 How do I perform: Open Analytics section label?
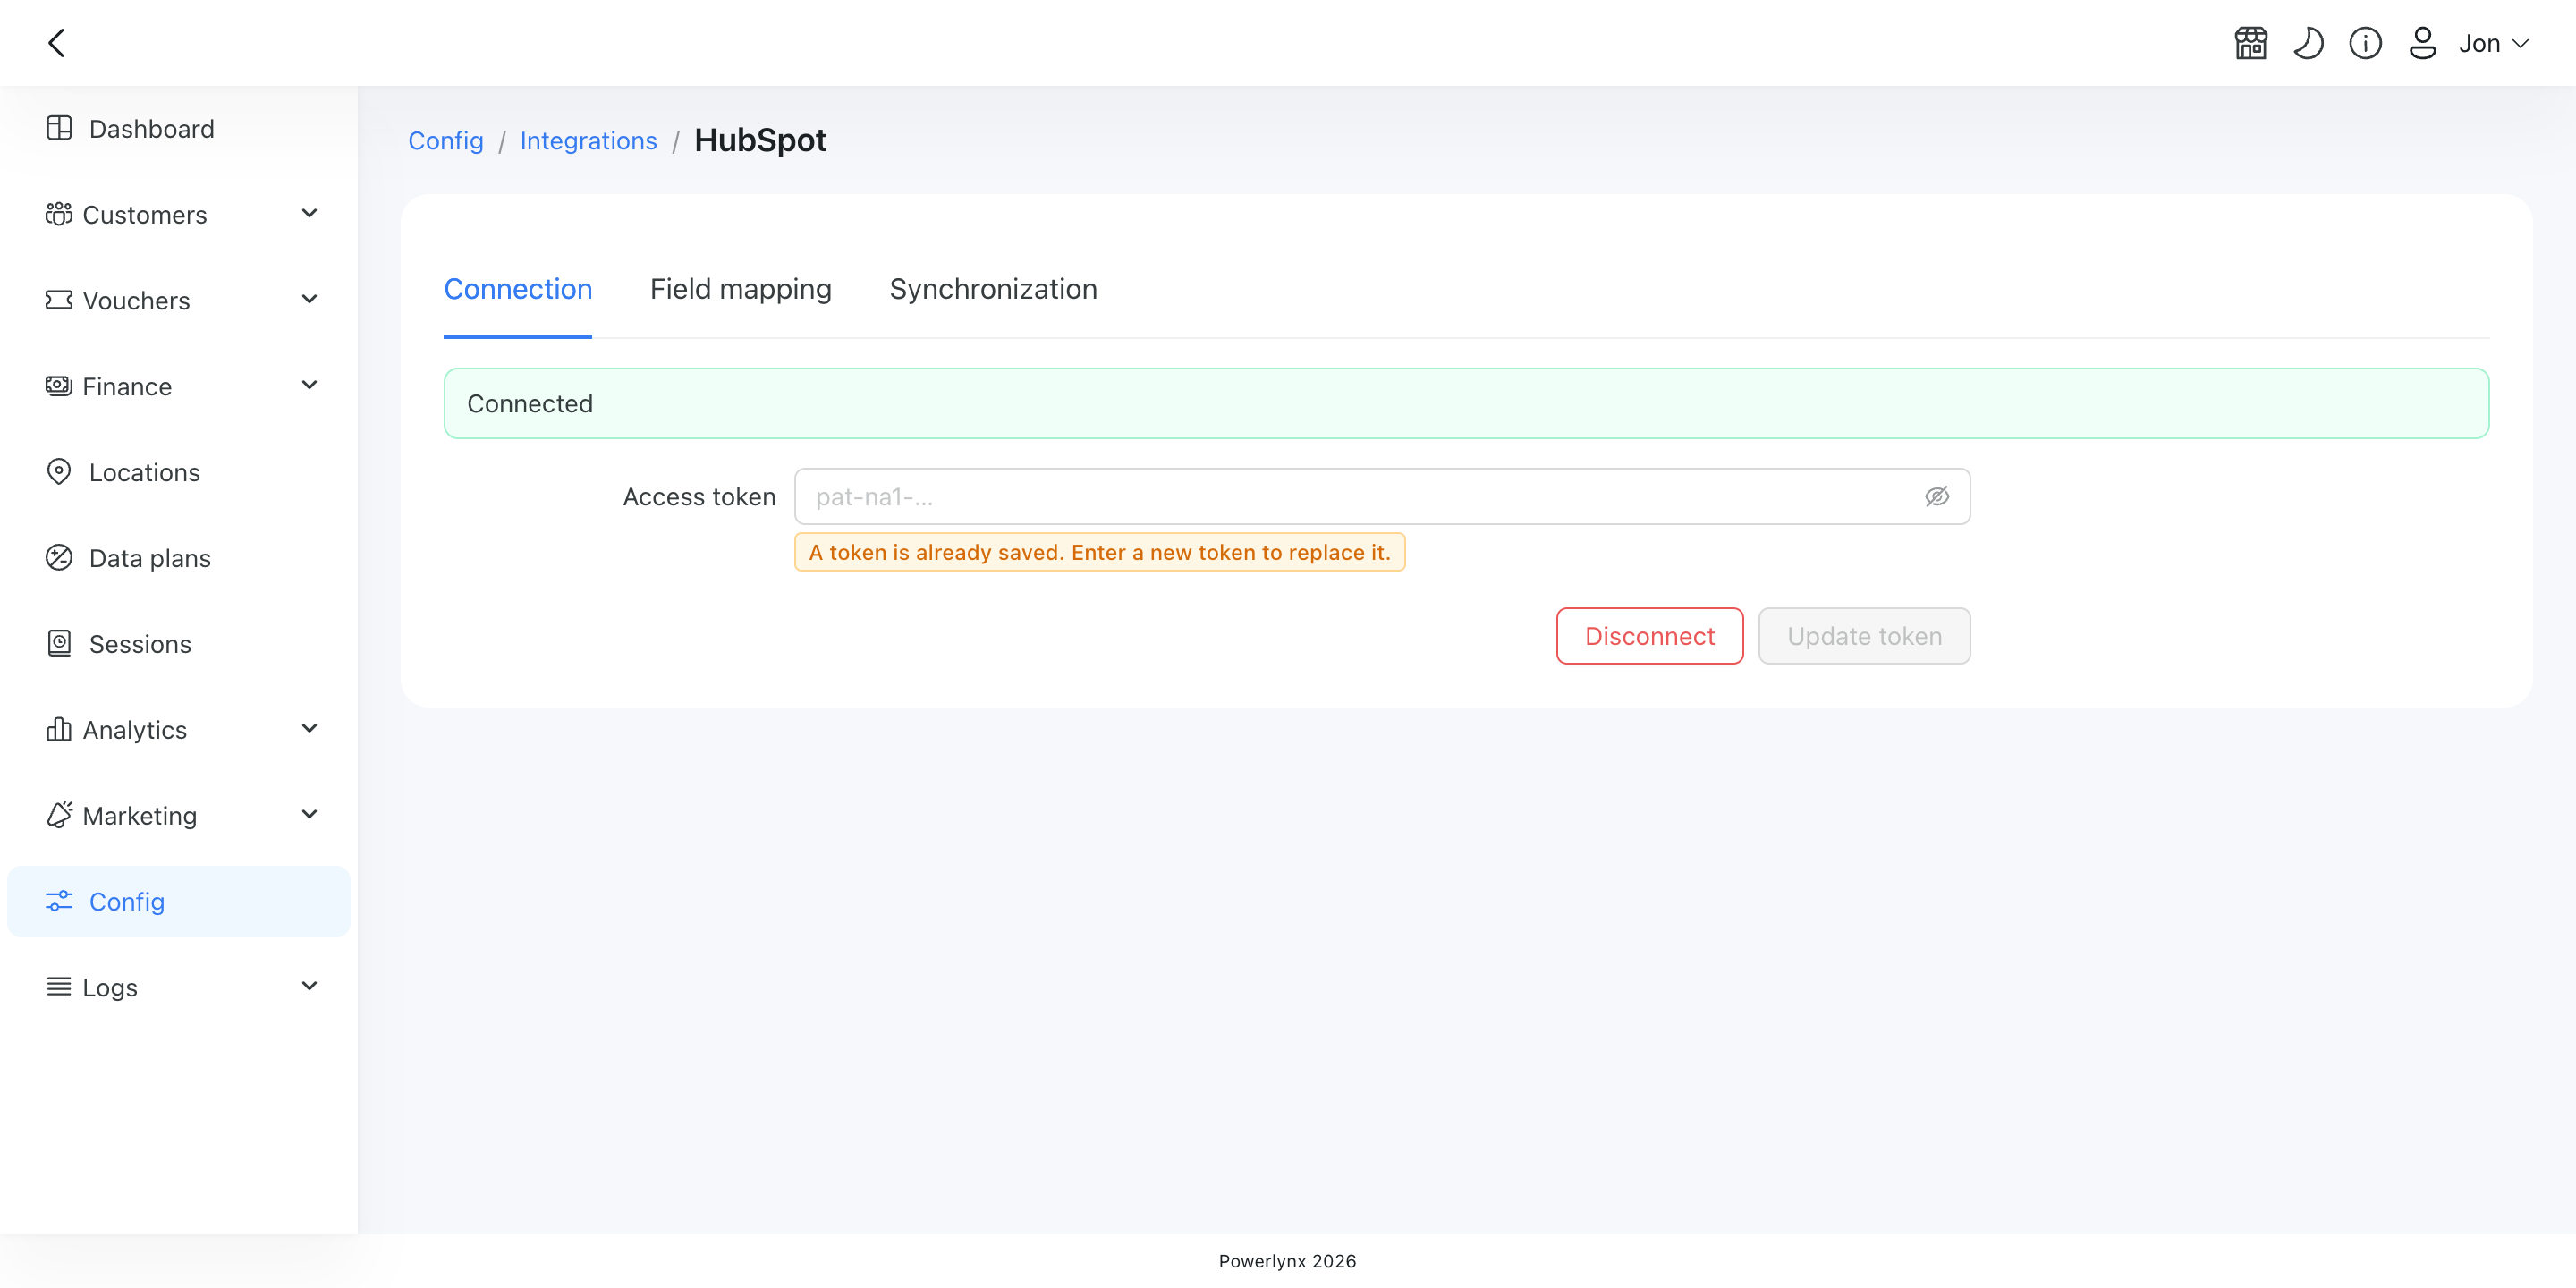[x=135, y=729]
